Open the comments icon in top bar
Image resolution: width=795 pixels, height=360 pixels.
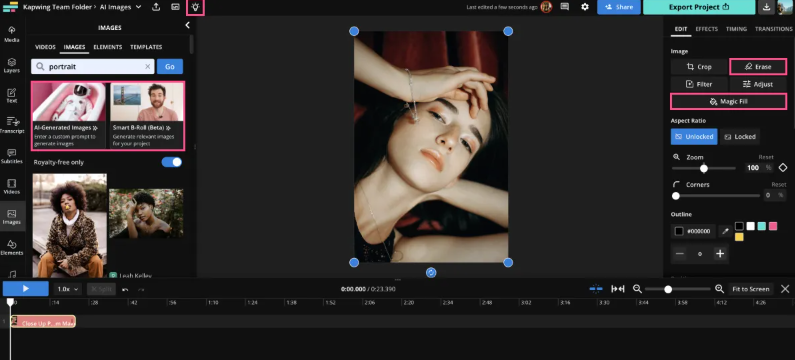tap(564, 7)
